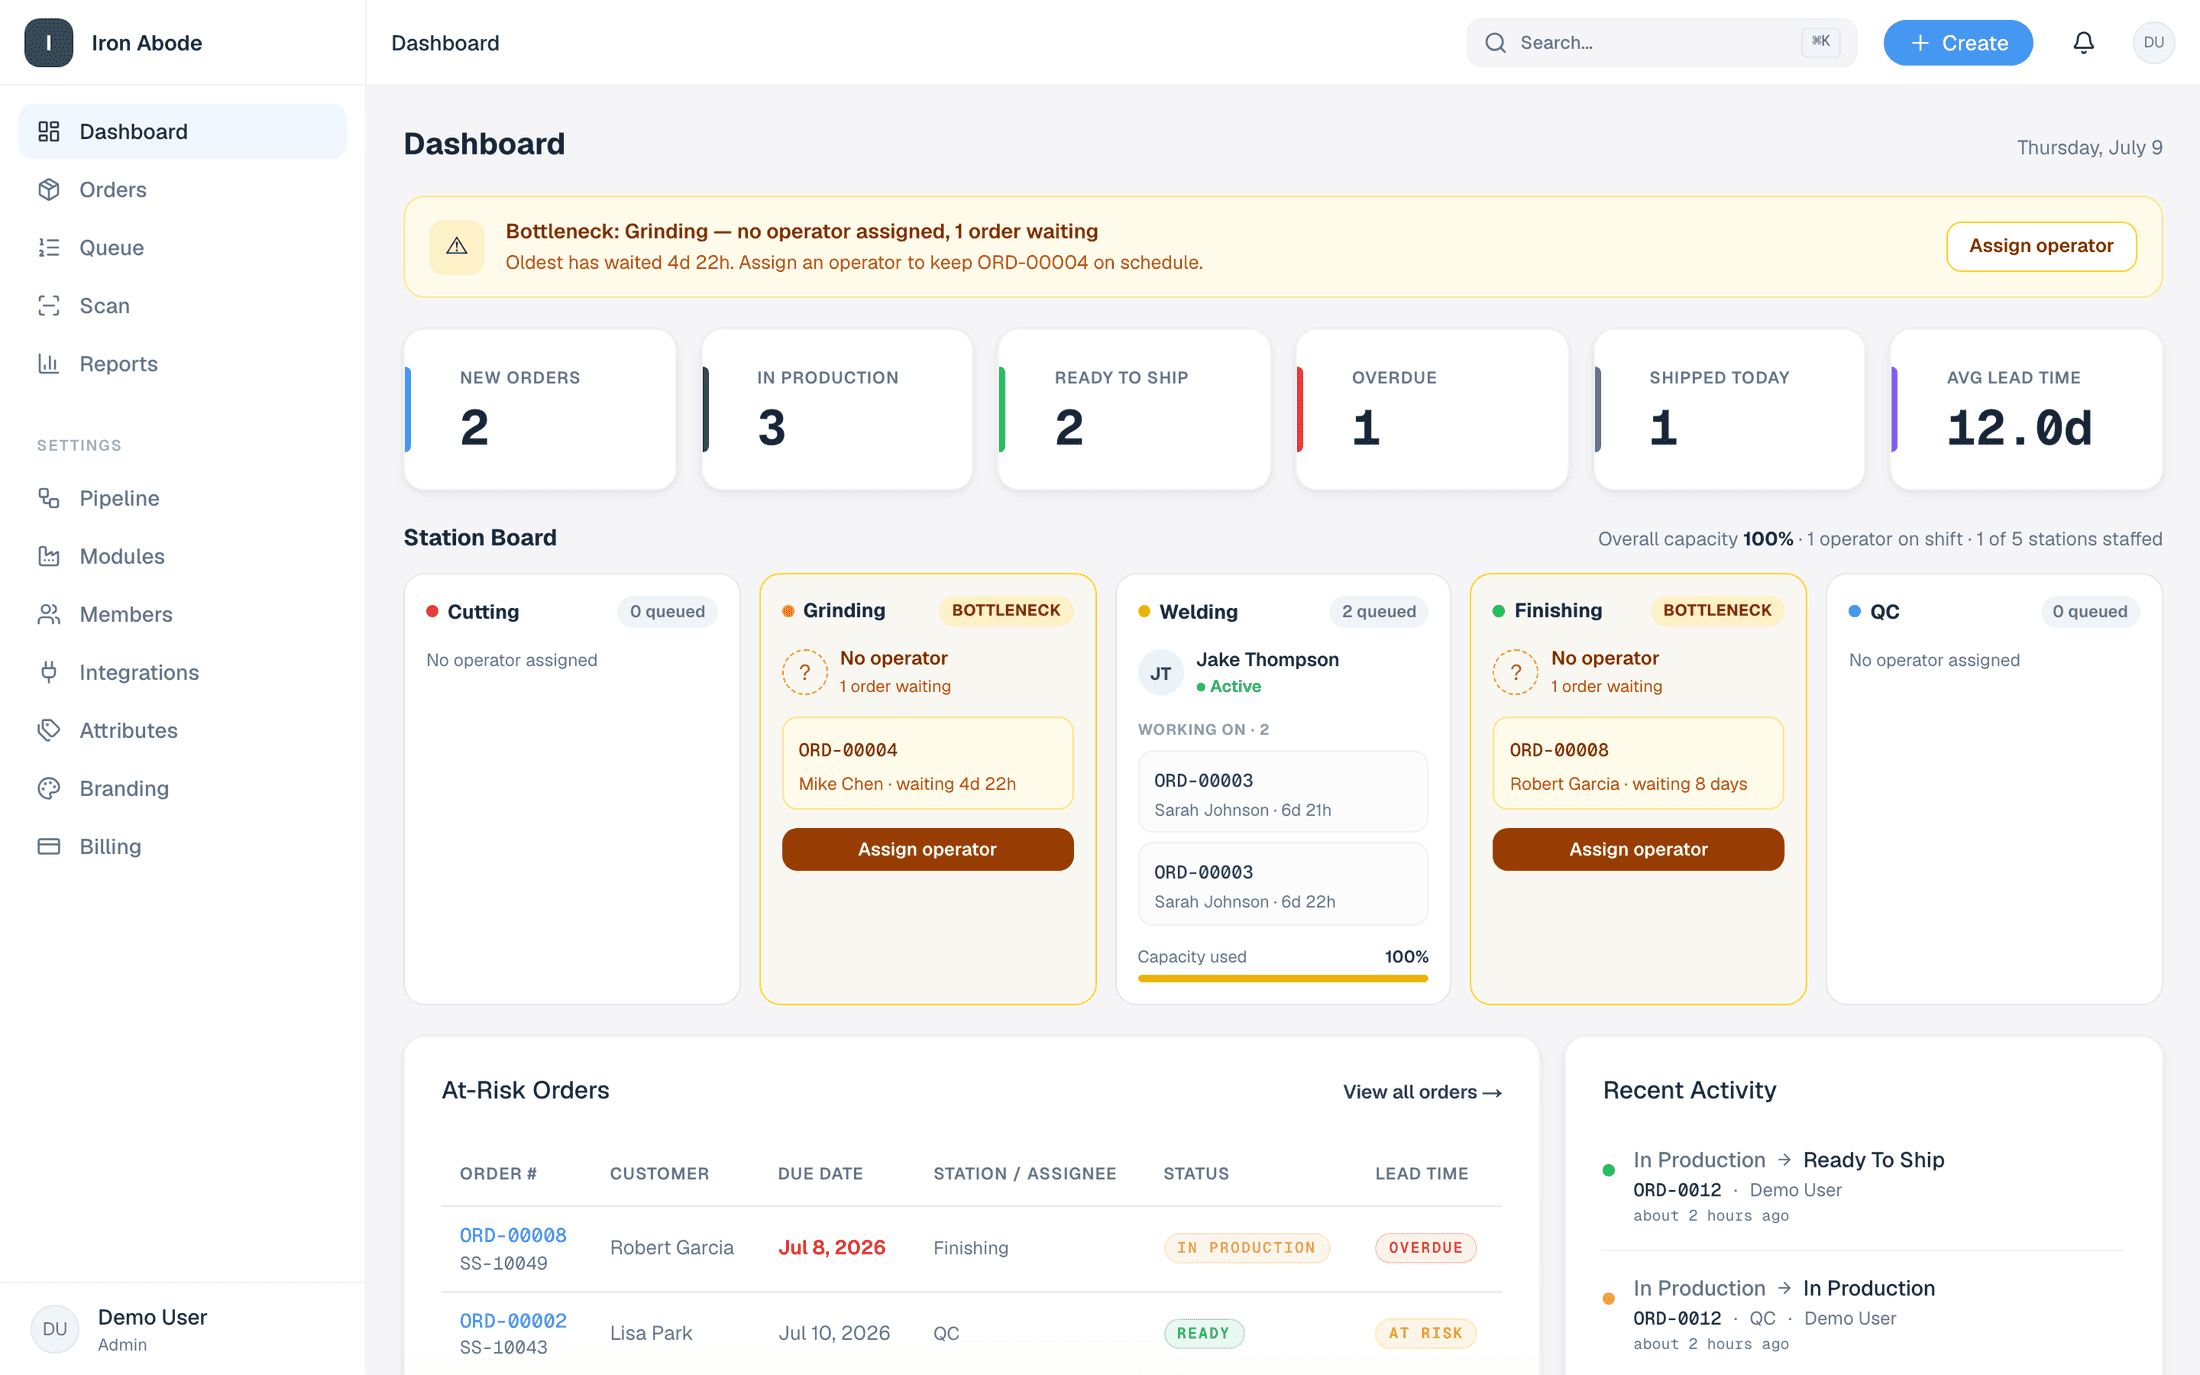The image size is (2200, 1375).
Task: Click the QC 0 queued badge
Action: click(x=2089, y=611)
